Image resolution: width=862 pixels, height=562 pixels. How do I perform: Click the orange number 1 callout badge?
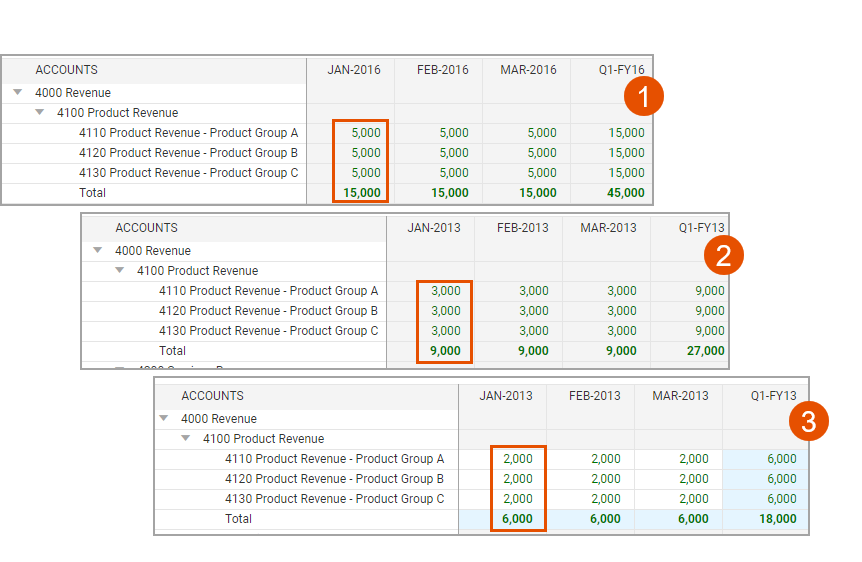pyautogui.click(x=644, y=96)
